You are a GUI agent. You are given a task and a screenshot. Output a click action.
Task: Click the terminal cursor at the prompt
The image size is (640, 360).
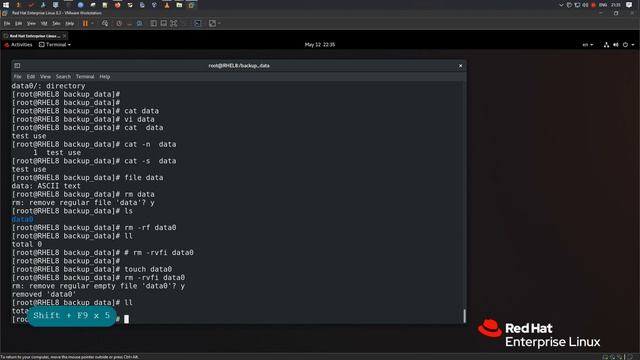click(127, 319)
